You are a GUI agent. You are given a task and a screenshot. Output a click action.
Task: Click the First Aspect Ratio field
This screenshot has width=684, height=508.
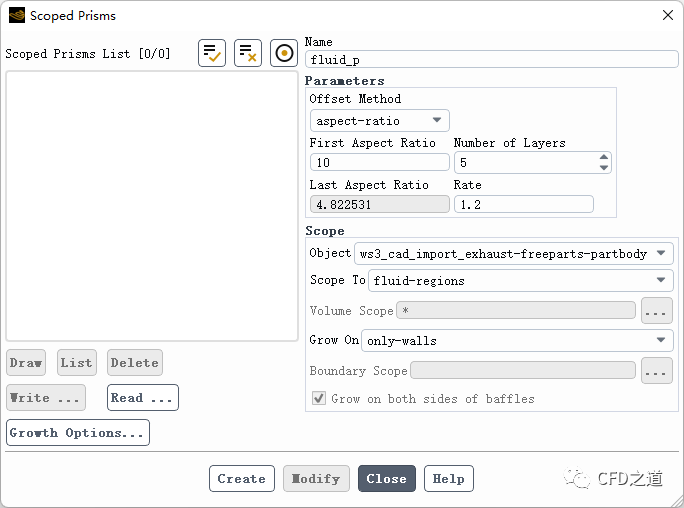tap(379, 163)
